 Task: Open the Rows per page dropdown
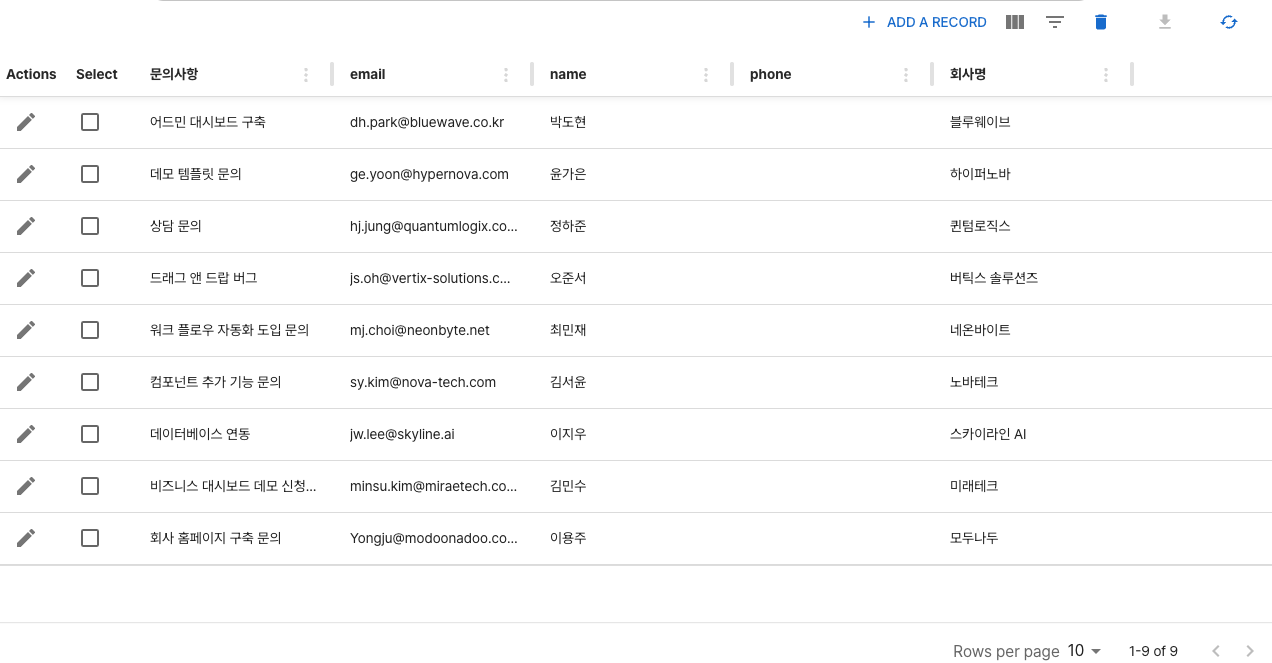pyautogui.click(x=1084, y=651)
